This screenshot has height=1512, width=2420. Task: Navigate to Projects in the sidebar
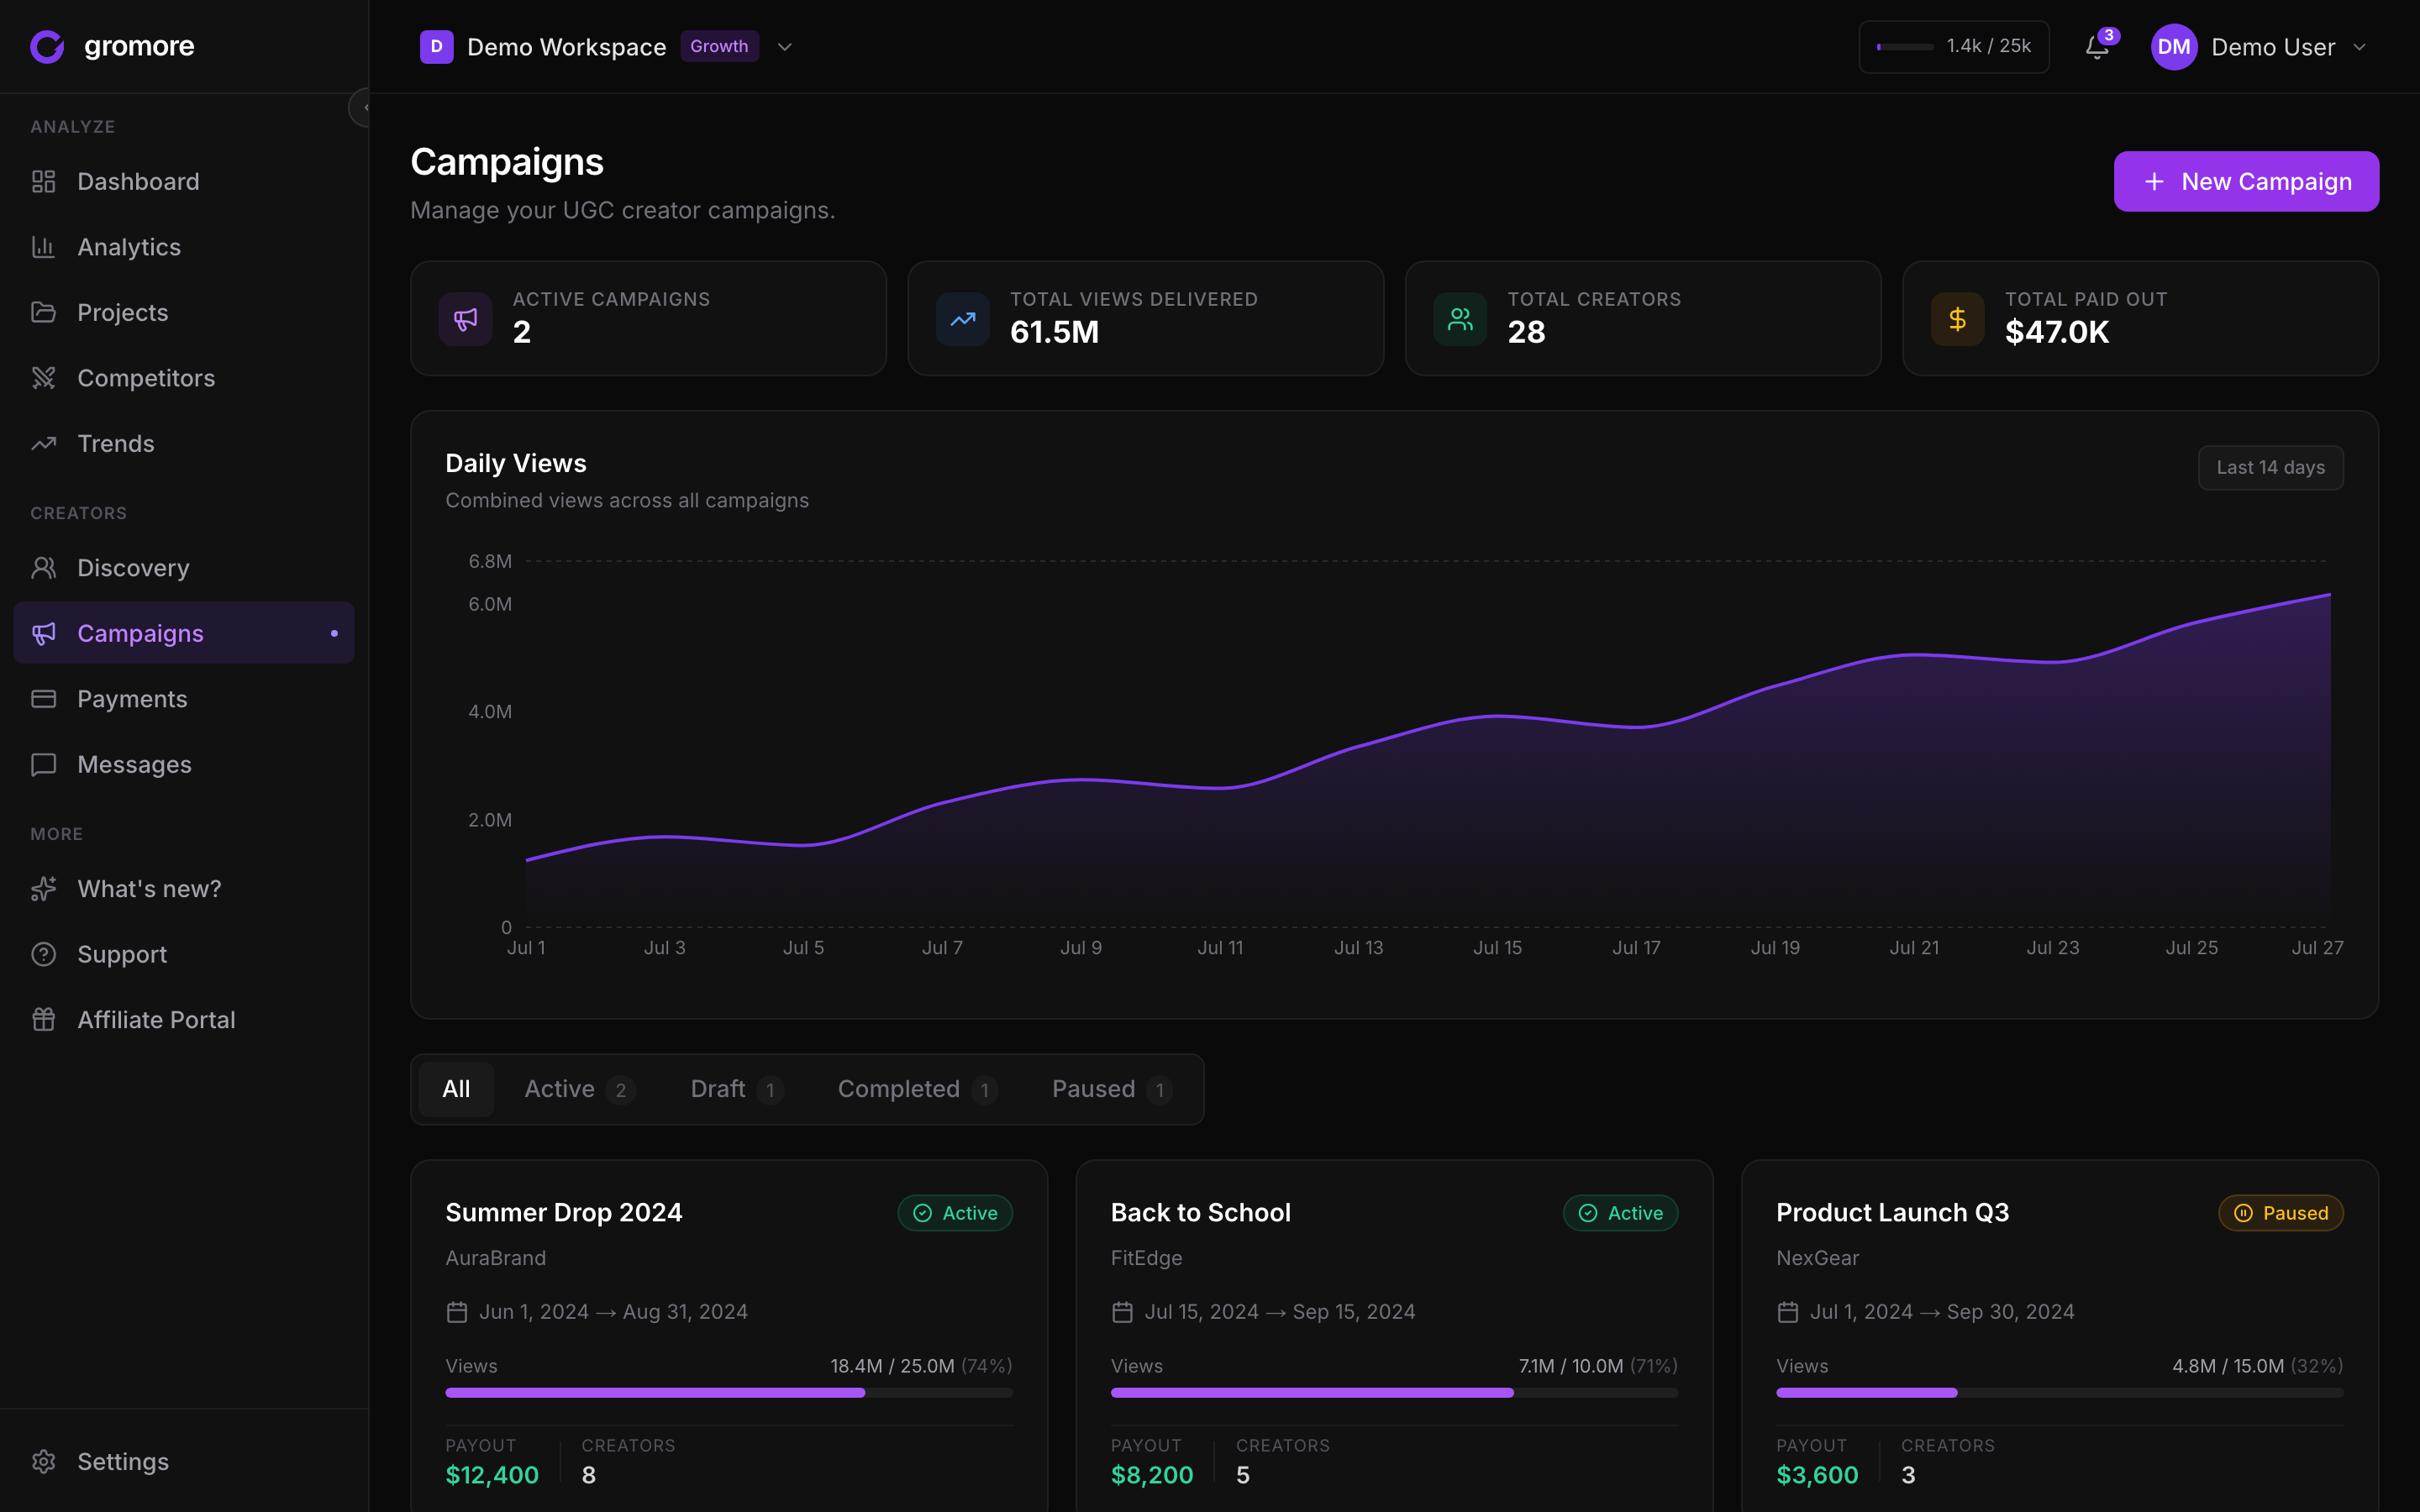[184, 312]
